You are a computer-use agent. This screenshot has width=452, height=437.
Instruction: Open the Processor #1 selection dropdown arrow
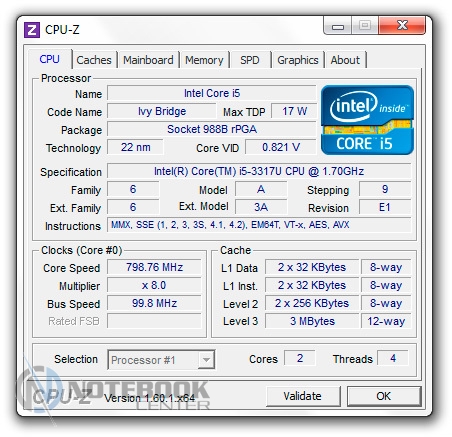tap(206, 360)
